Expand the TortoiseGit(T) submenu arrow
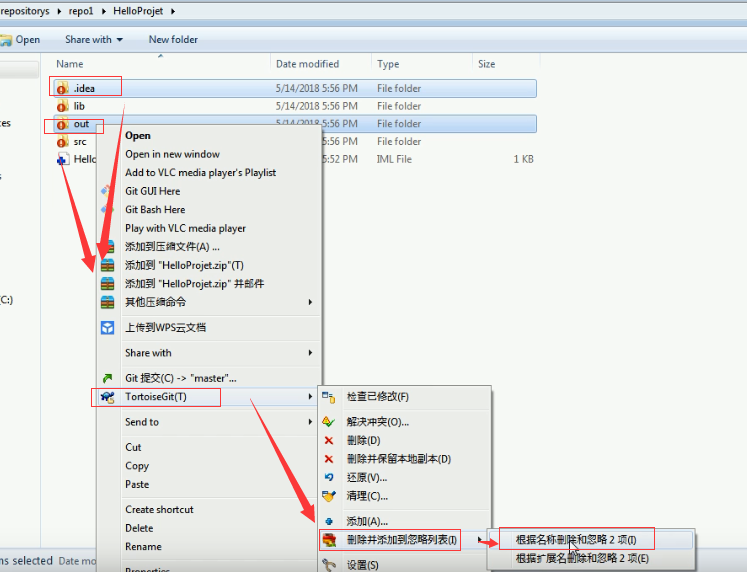This screenshot has height=572, width=747. tap(310, 397)
